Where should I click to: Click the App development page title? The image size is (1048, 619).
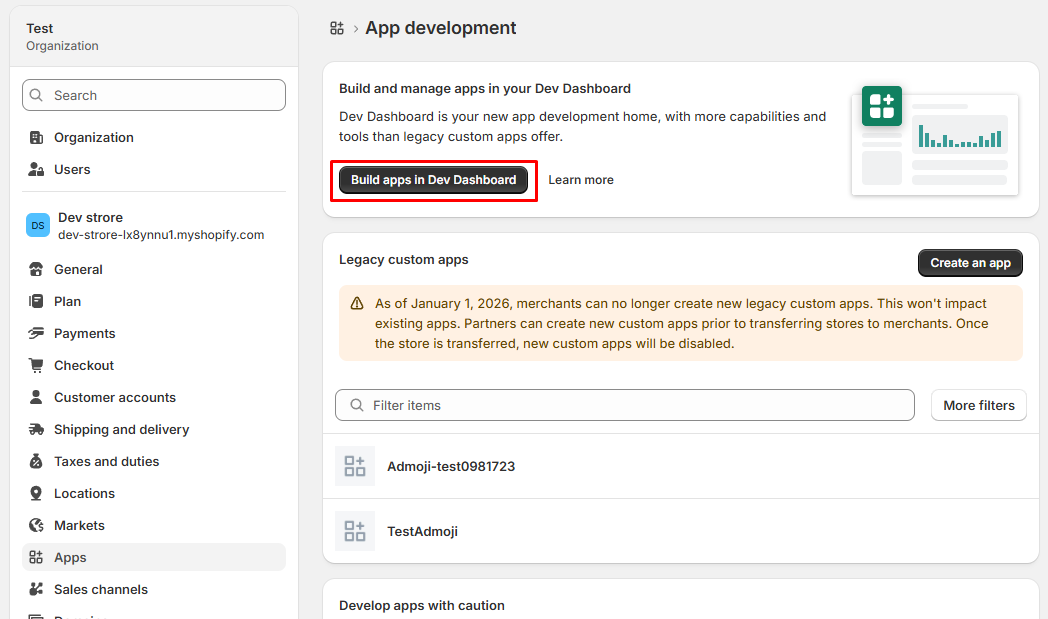point(440,28)
